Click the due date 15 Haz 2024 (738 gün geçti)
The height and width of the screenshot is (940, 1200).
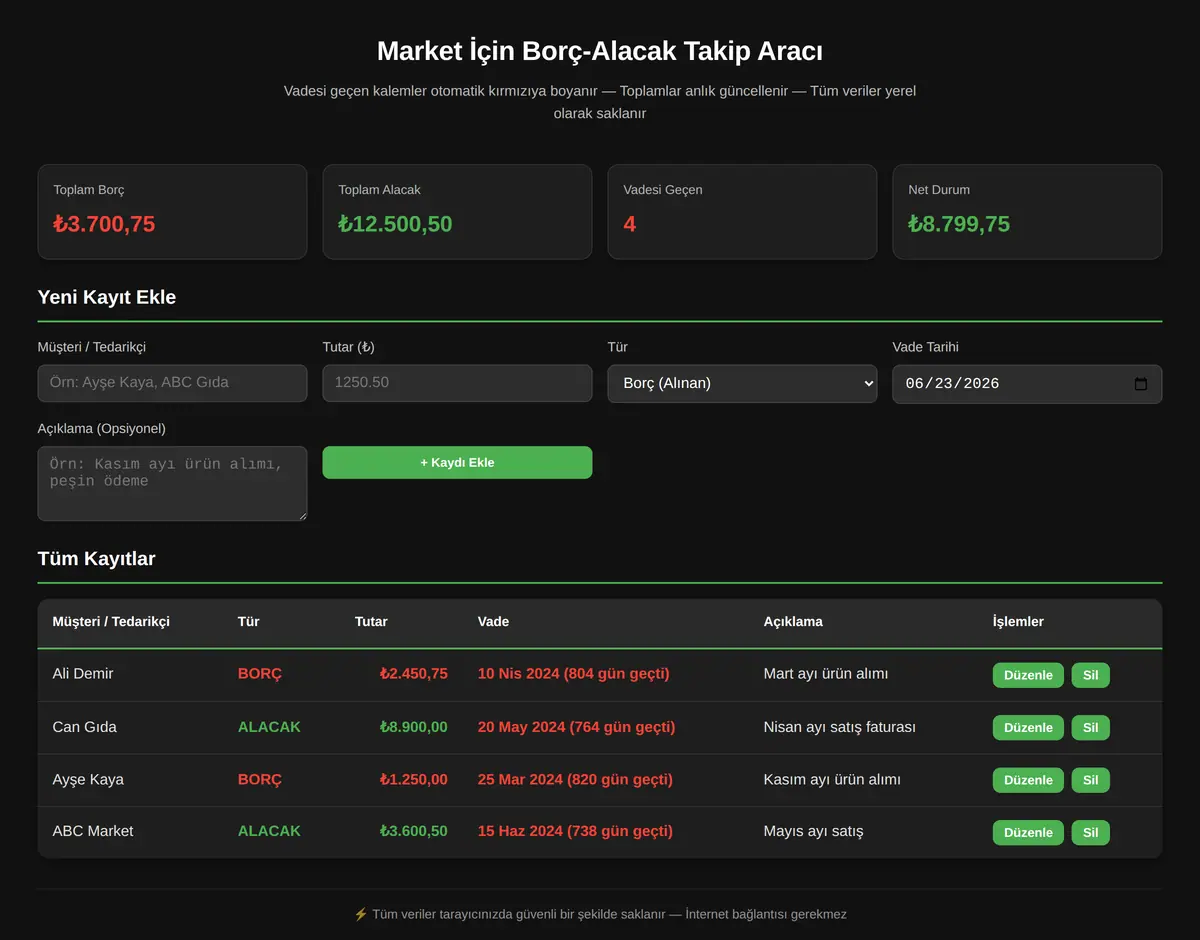(575, 831)
